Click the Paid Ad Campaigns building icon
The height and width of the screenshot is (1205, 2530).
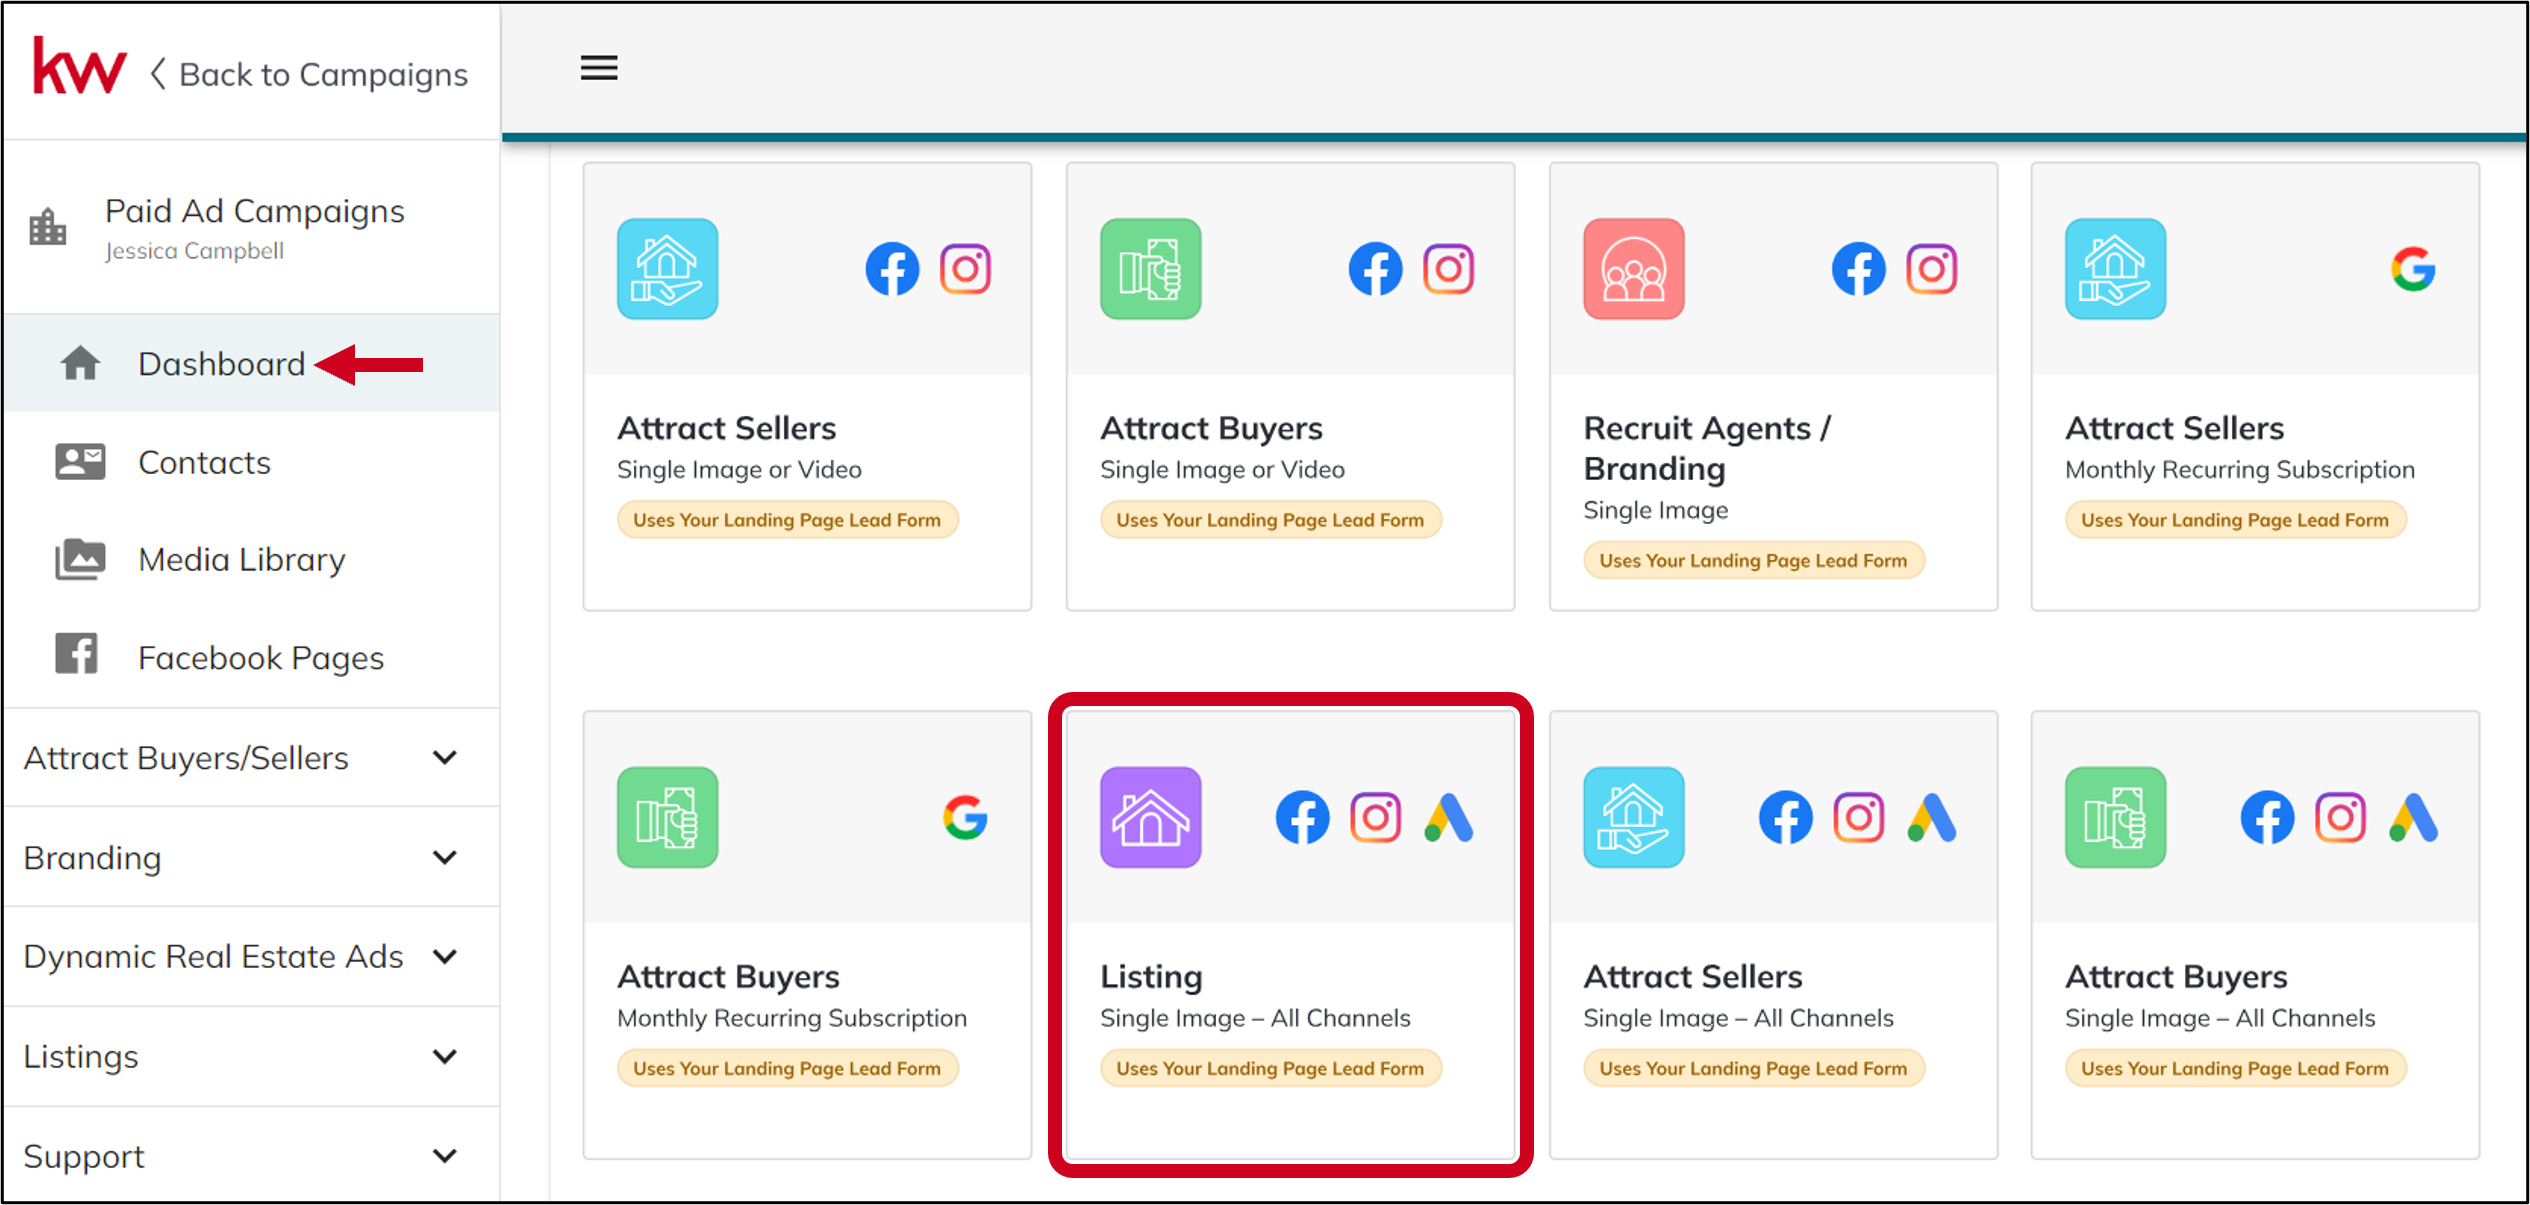coord(48,227)
